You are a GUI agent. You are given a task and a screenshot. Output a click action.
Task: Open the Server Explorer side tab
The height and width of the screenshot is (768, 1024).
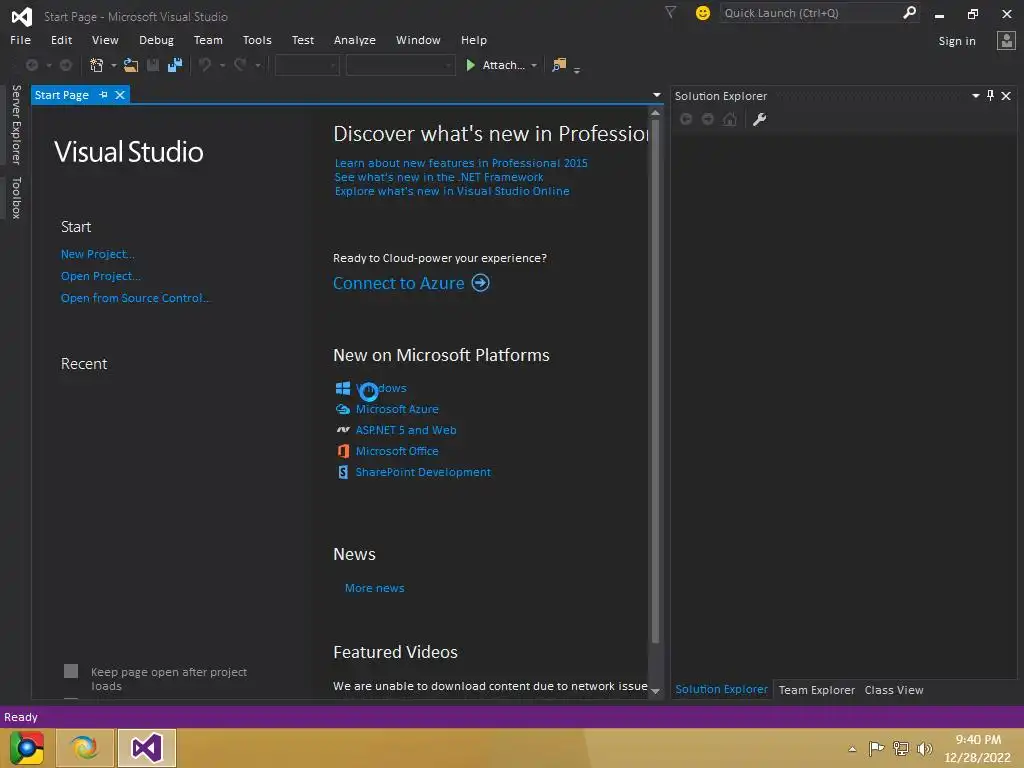[x=16, y=125]
